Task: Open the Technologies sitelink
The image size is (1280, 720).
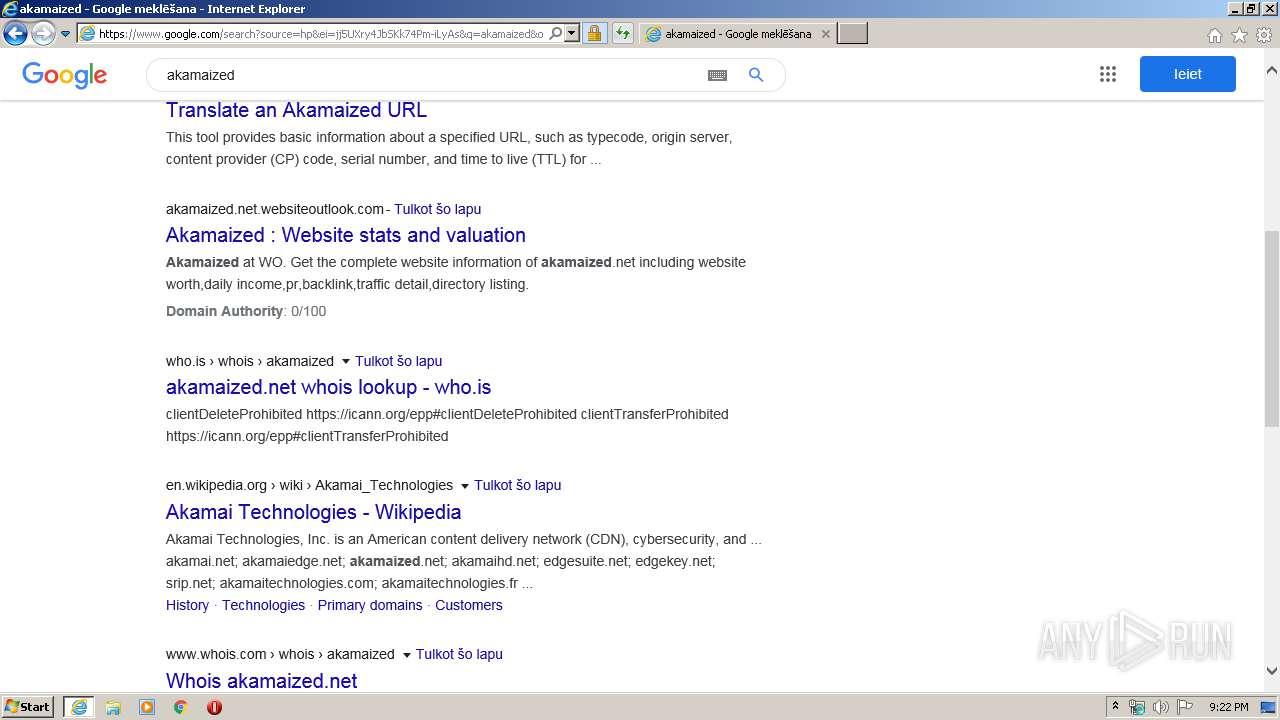Action: 263,605
